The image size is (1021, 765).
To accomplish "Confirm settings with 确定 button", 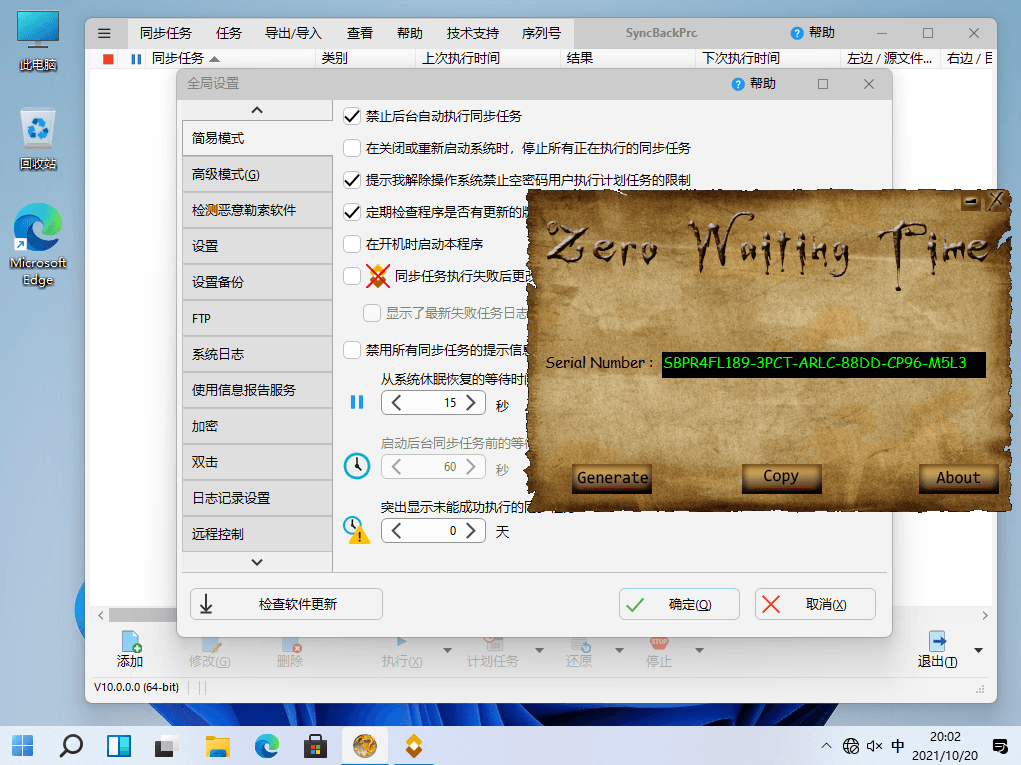I will (679, 604).
